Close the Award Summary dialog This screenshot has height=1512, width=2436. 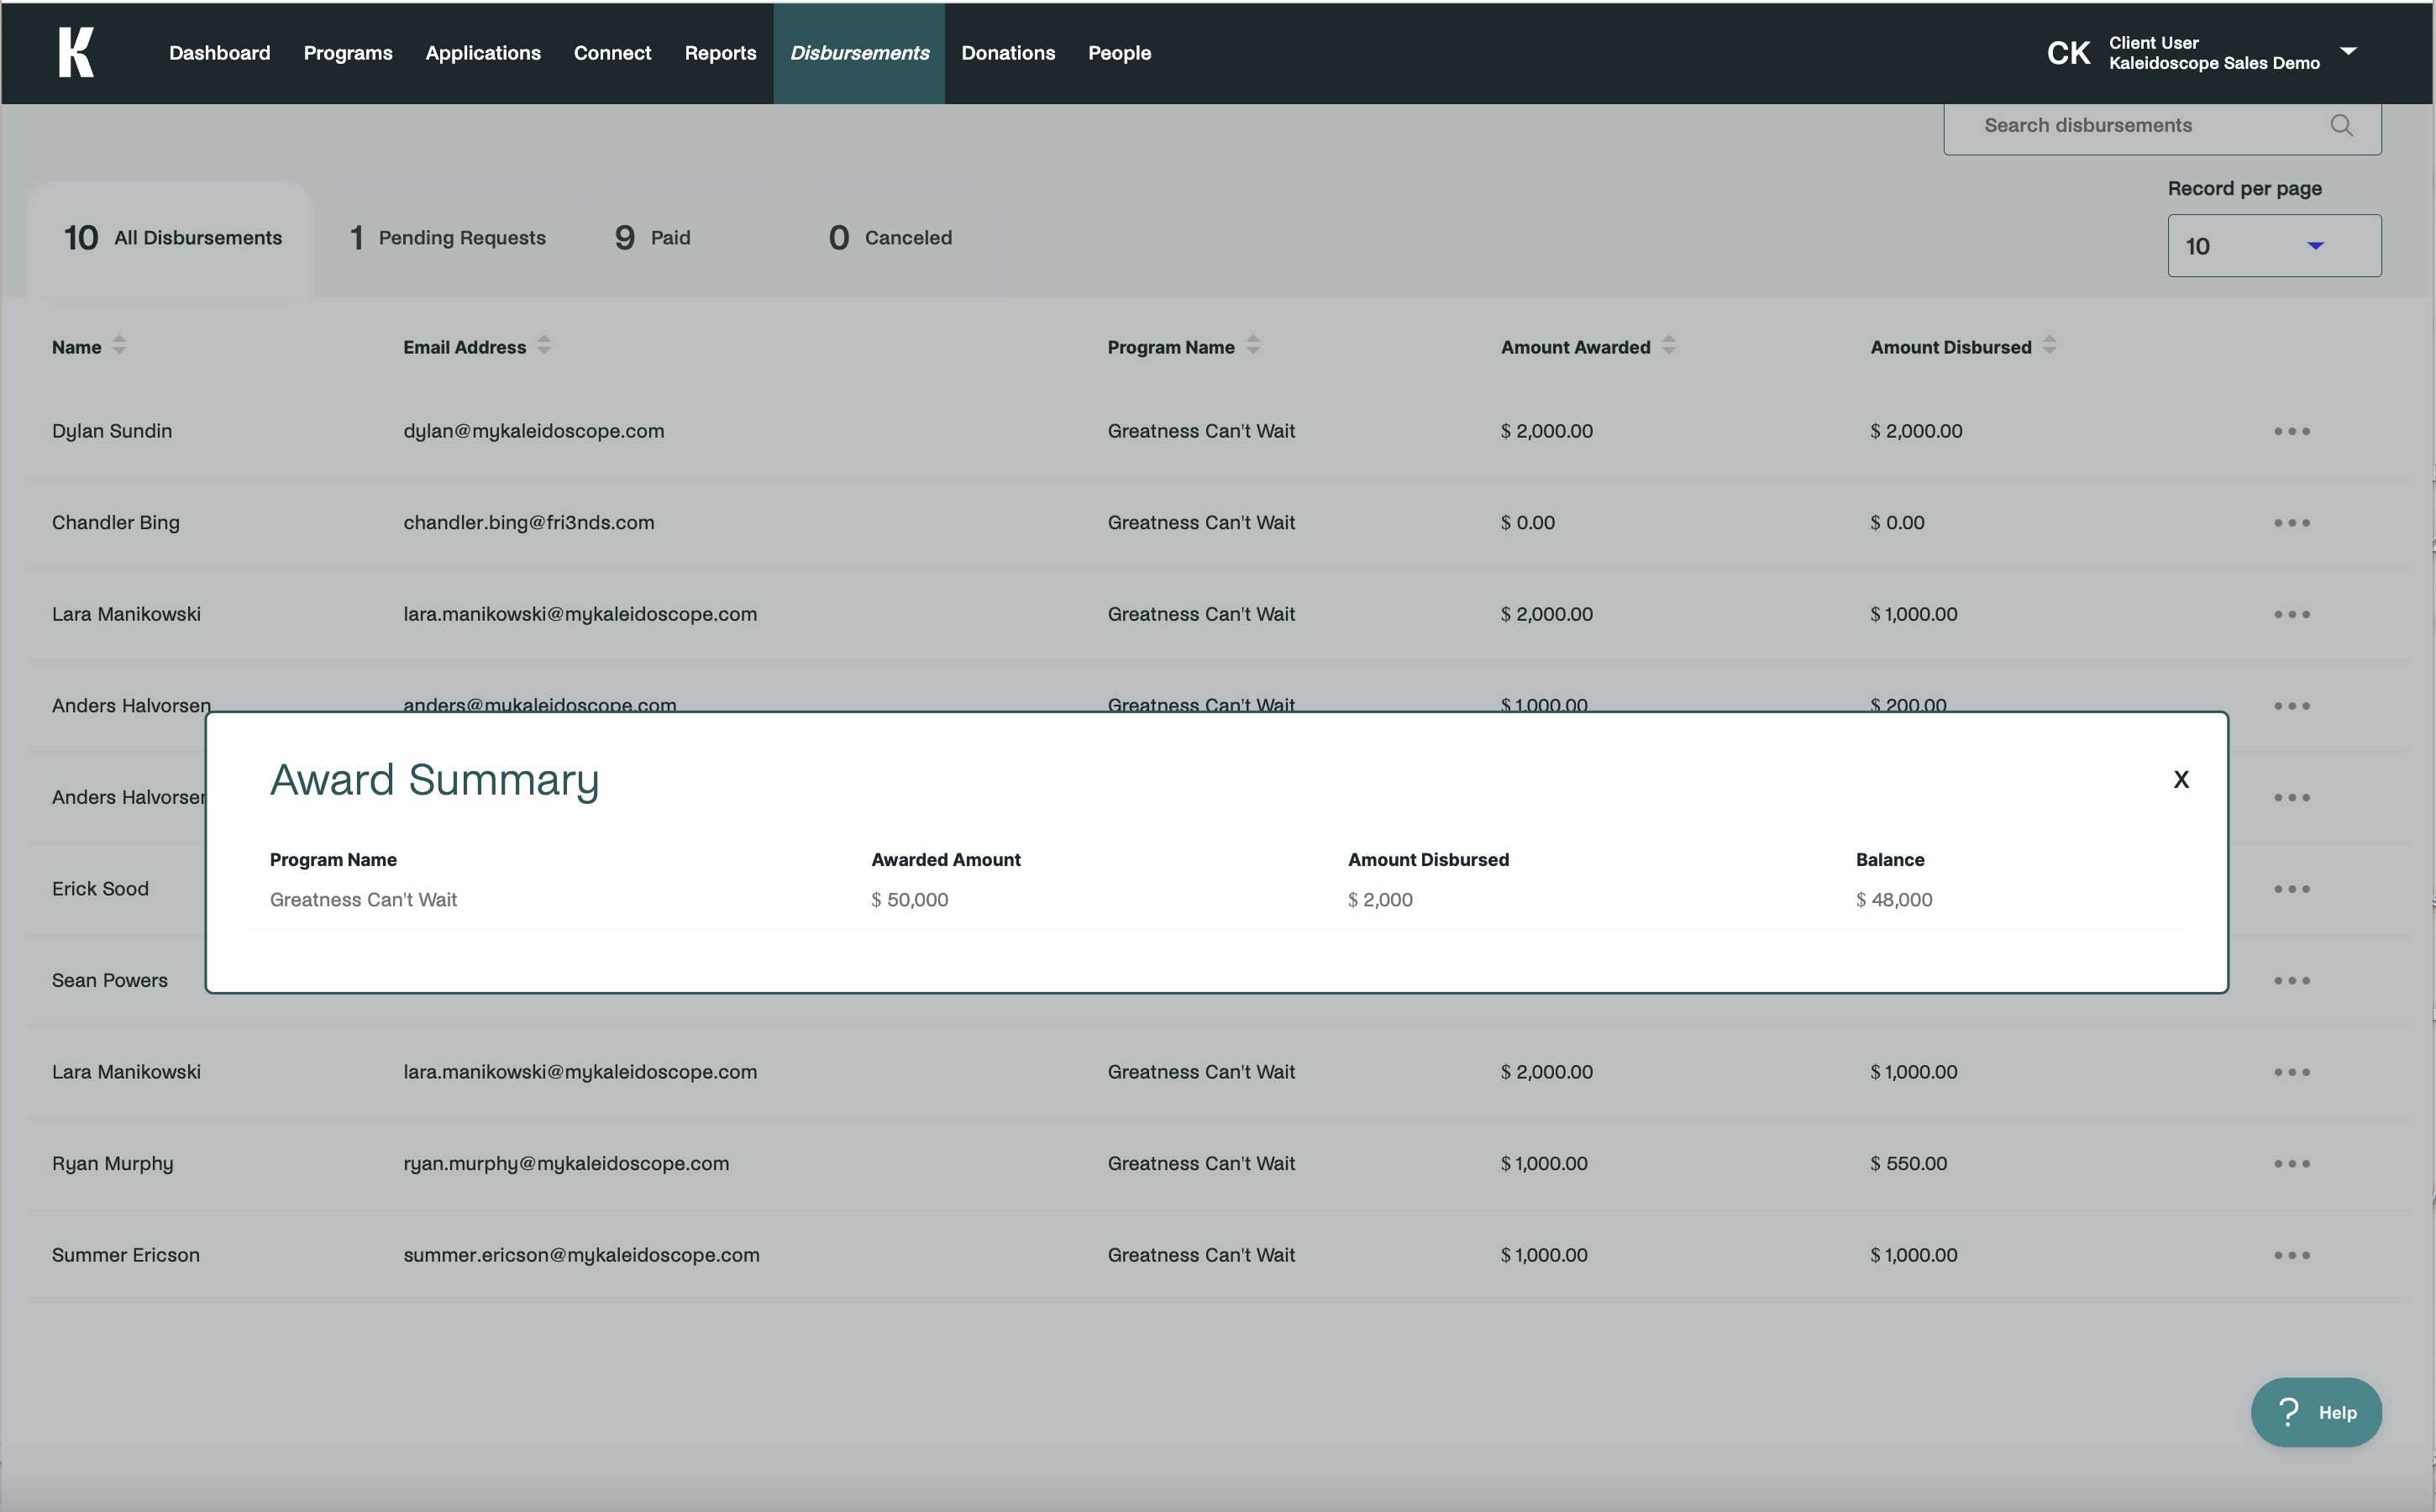2181,779
